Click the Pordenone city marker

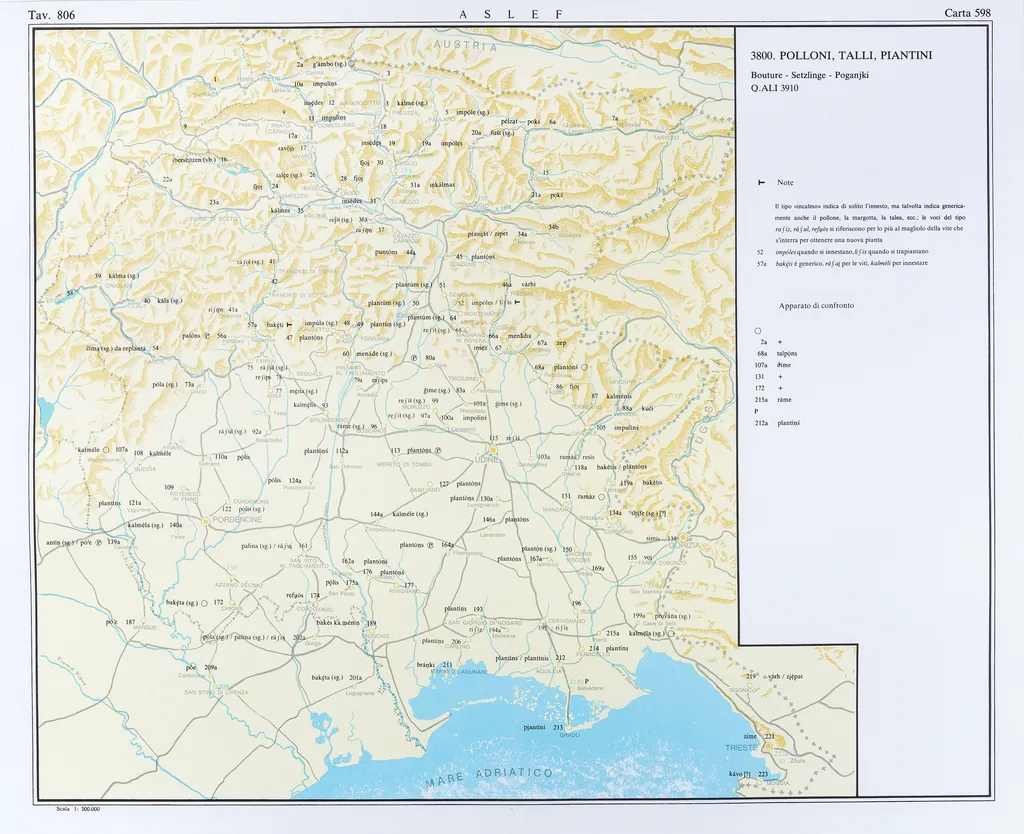[206, 521]
